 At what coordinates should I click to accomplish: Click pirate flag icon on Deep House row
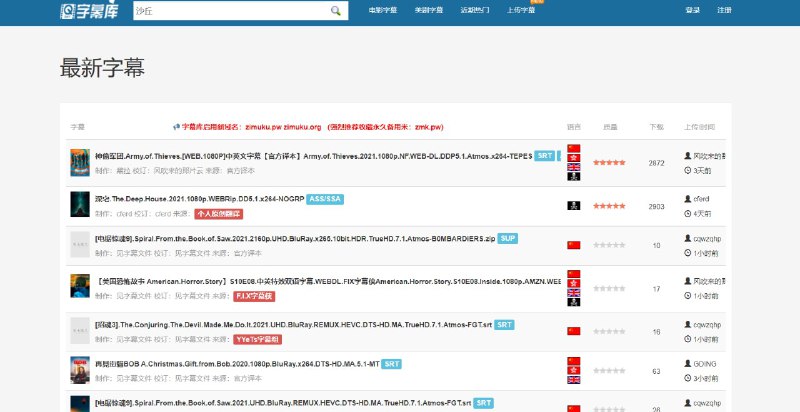click(x=573, y=205)
